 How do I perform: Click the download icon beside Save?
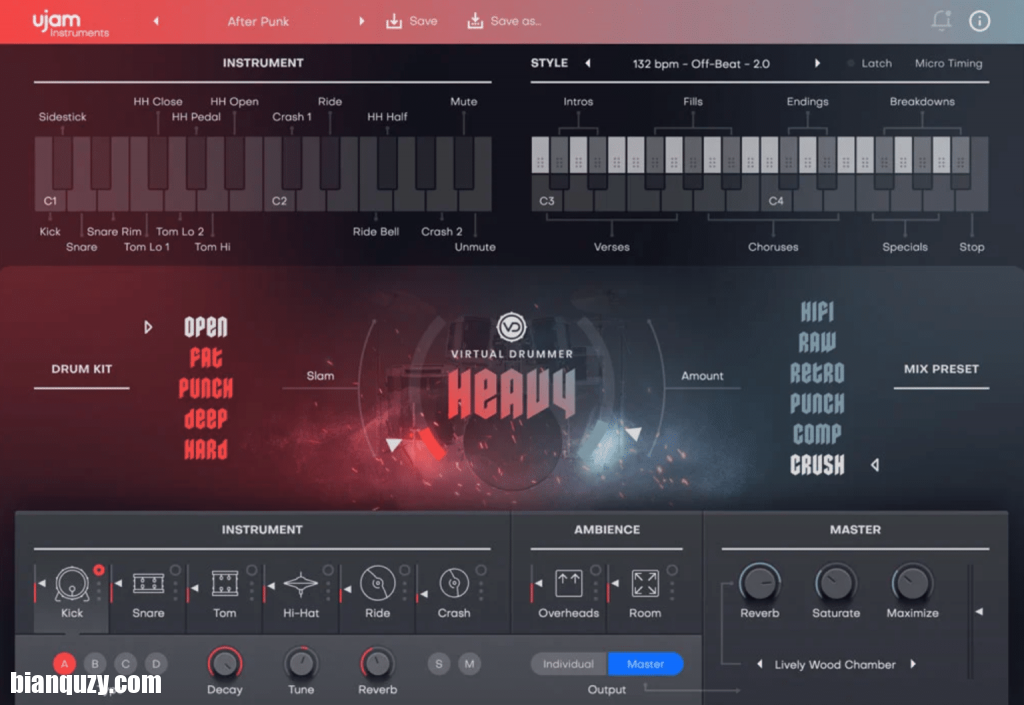(394, 22)
